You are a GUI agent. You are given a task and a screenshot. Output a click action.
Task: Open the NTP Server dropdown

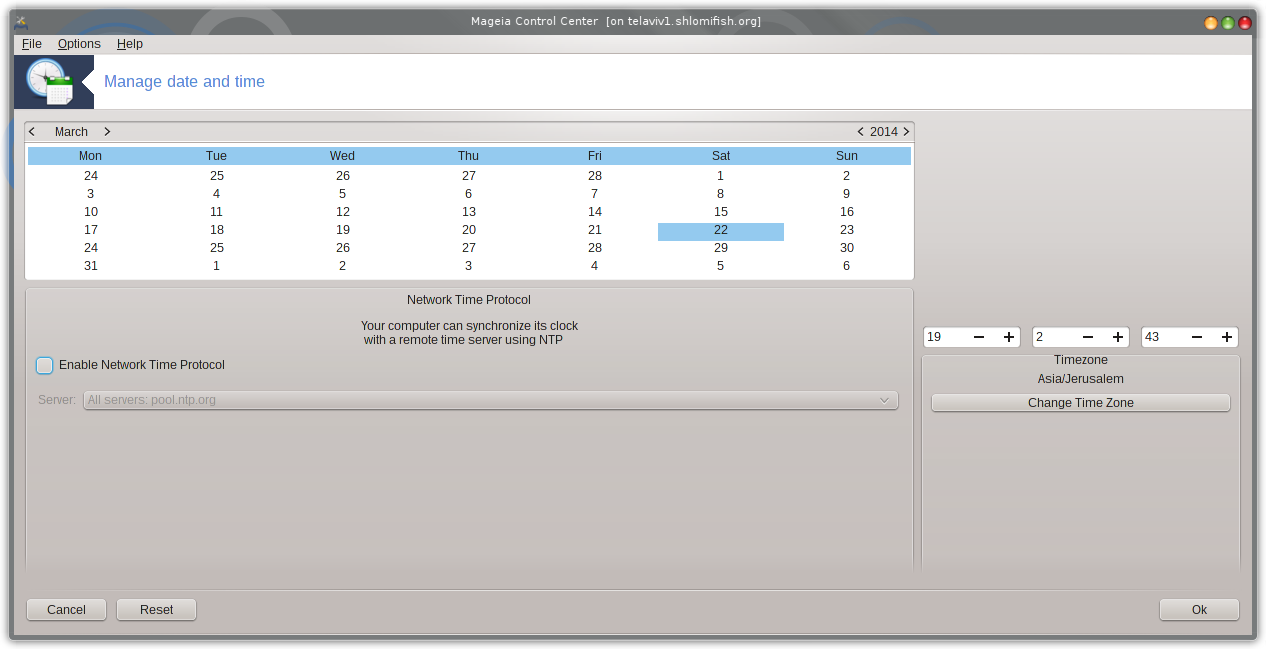click(x=491, y=400)
